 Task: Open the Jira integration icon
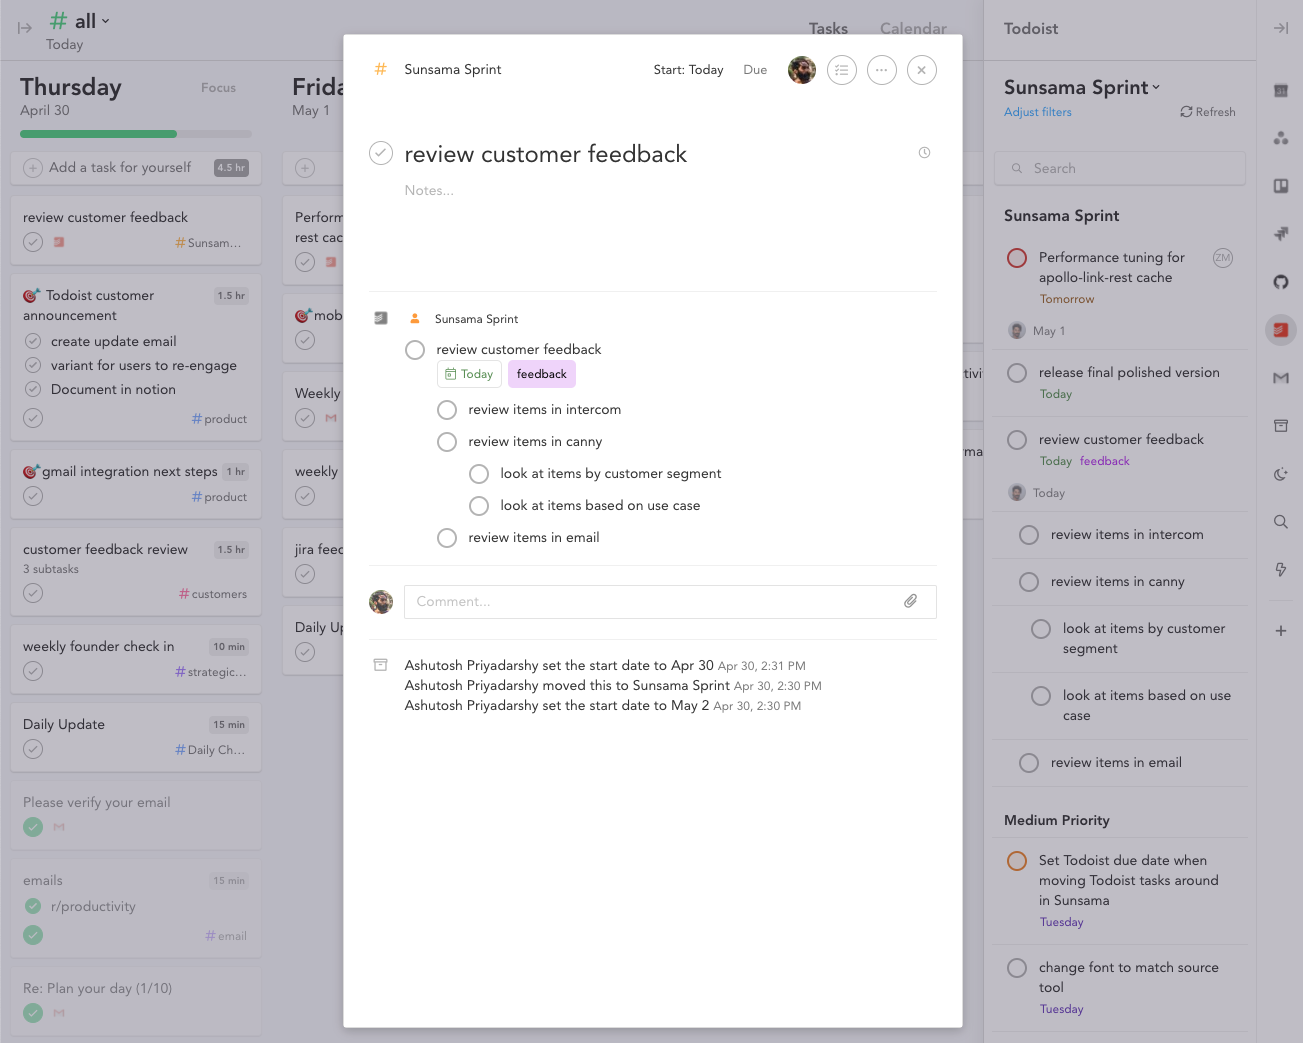1280,234
